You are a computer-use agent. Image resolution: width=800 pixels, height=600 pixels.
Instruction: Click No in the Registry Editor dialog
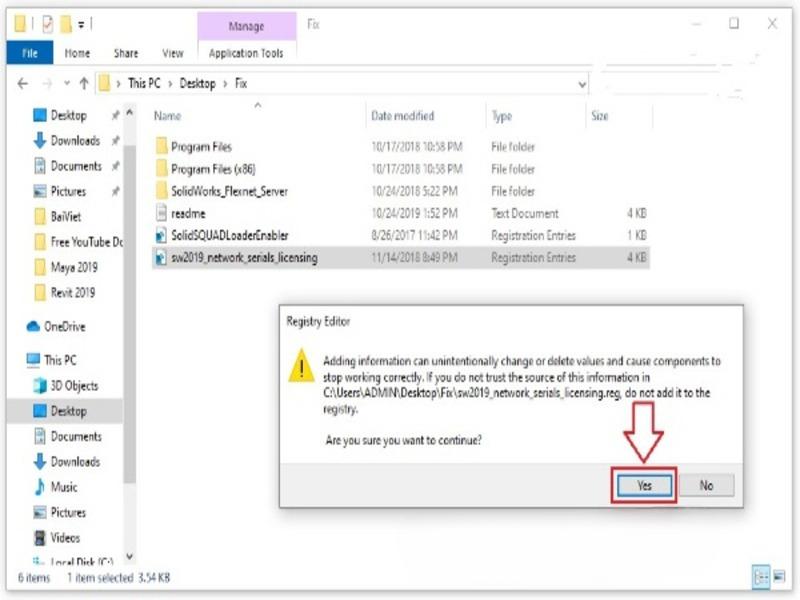pyautogui.click(x=707, y=485)
